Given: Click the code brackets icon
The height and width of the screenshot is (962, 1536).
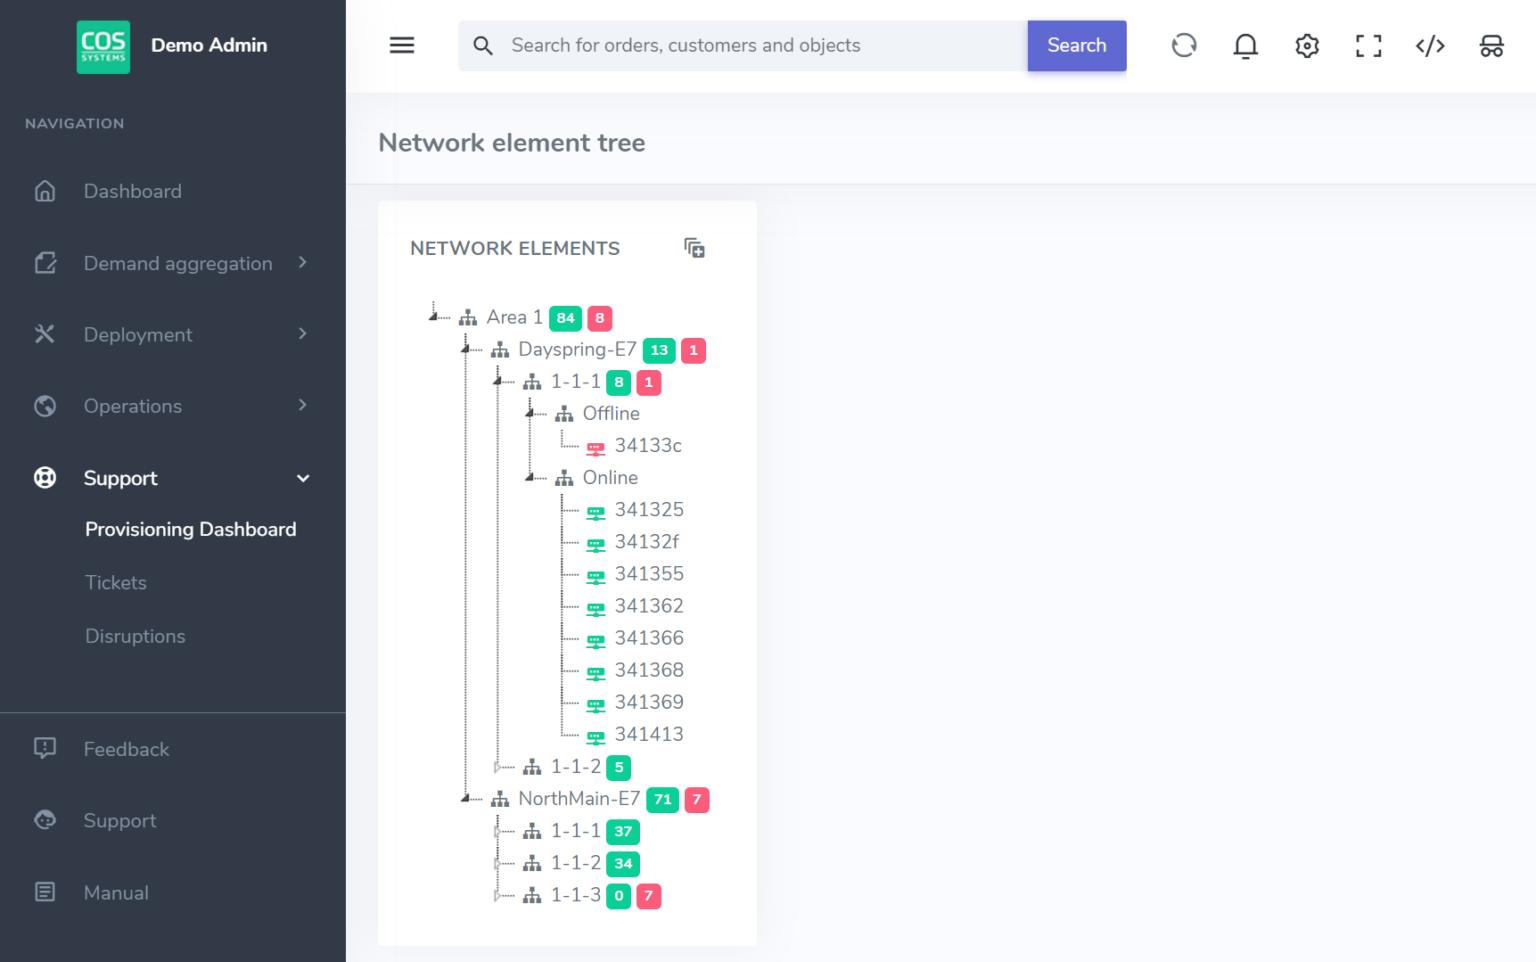Looking at the screenshot, I should (1430, 46).
